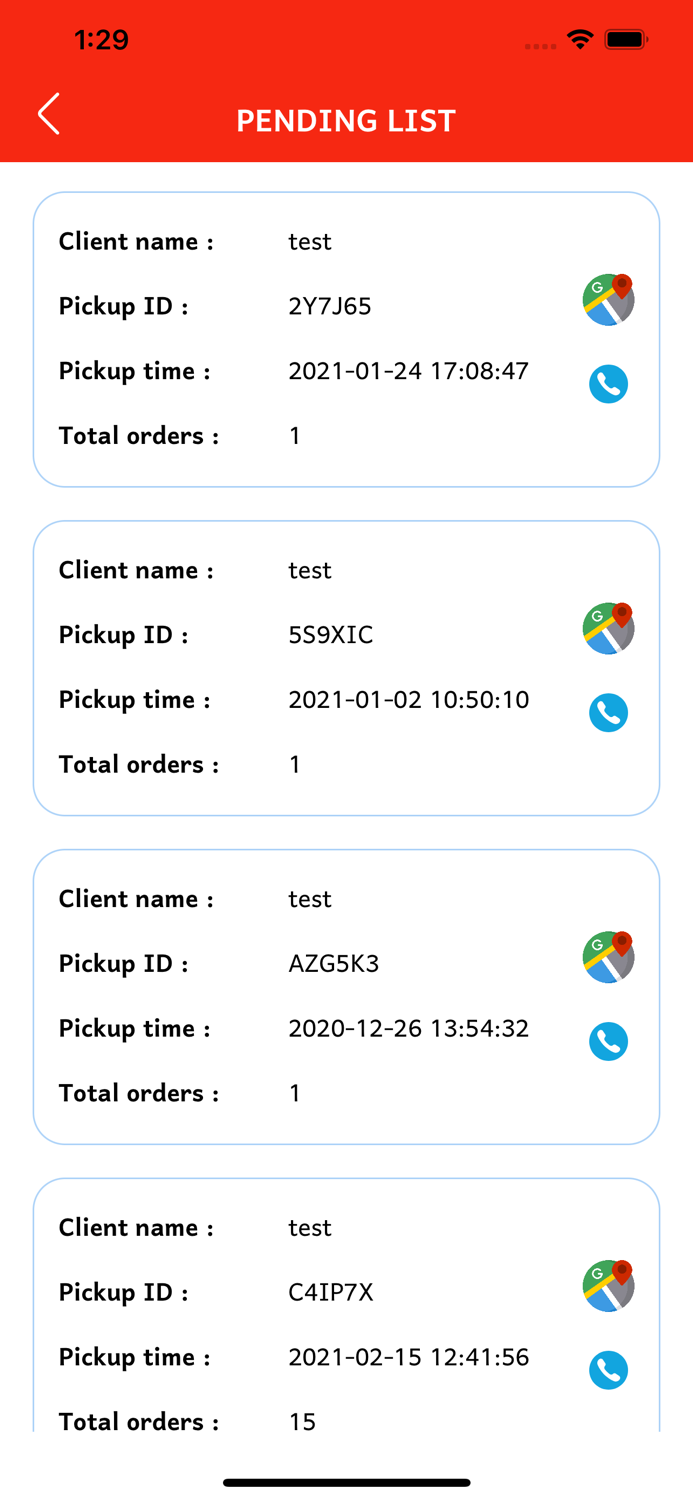The image size is (693, 1500).
Task: Tap pickup time 2021-01-24 17:08:47
Action: tap(408, 371)
